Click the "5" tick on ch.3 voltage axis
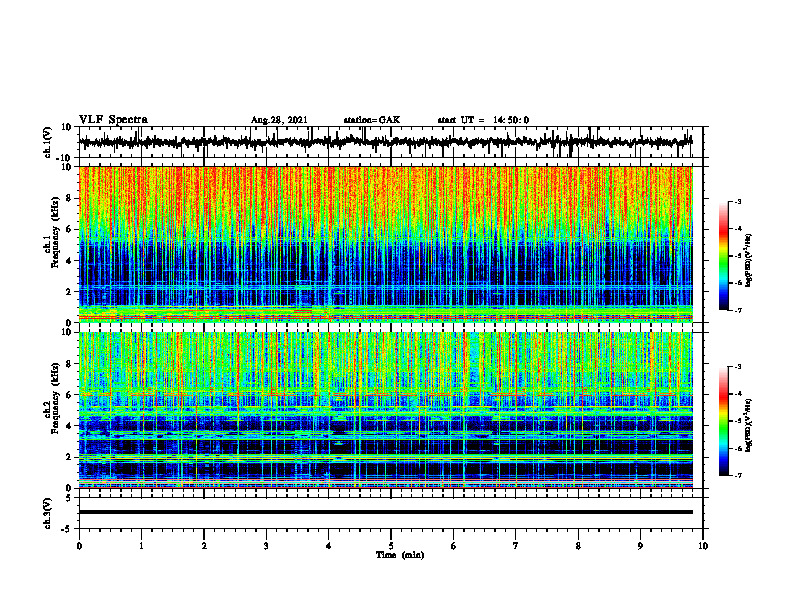The width and height of the screenshot is (792, 612). (69, 497)
